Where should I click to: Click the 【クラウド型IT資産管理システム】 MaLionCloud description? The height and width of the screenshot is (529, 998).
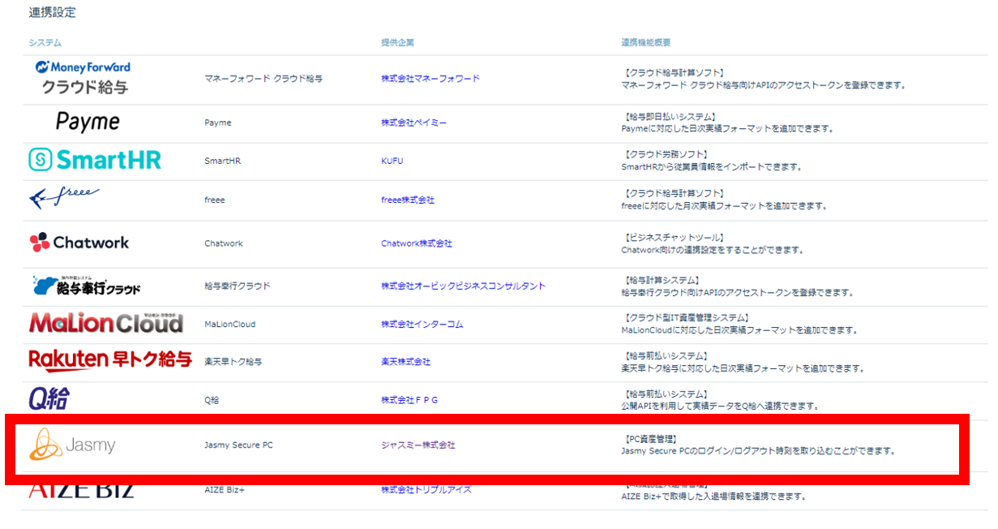[739, 324]
